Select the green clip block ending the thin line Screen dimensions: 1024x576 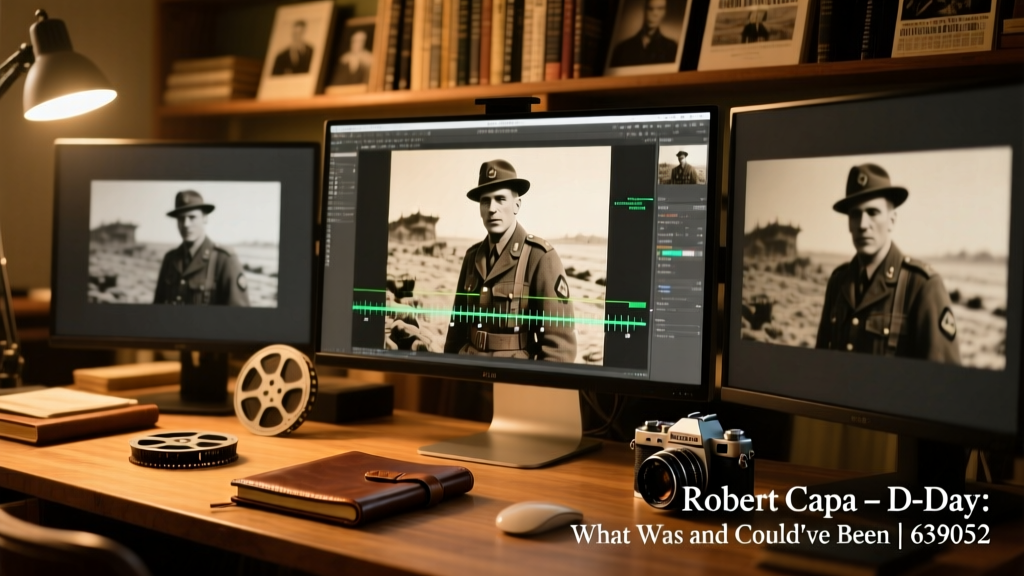tap(637, 305)
